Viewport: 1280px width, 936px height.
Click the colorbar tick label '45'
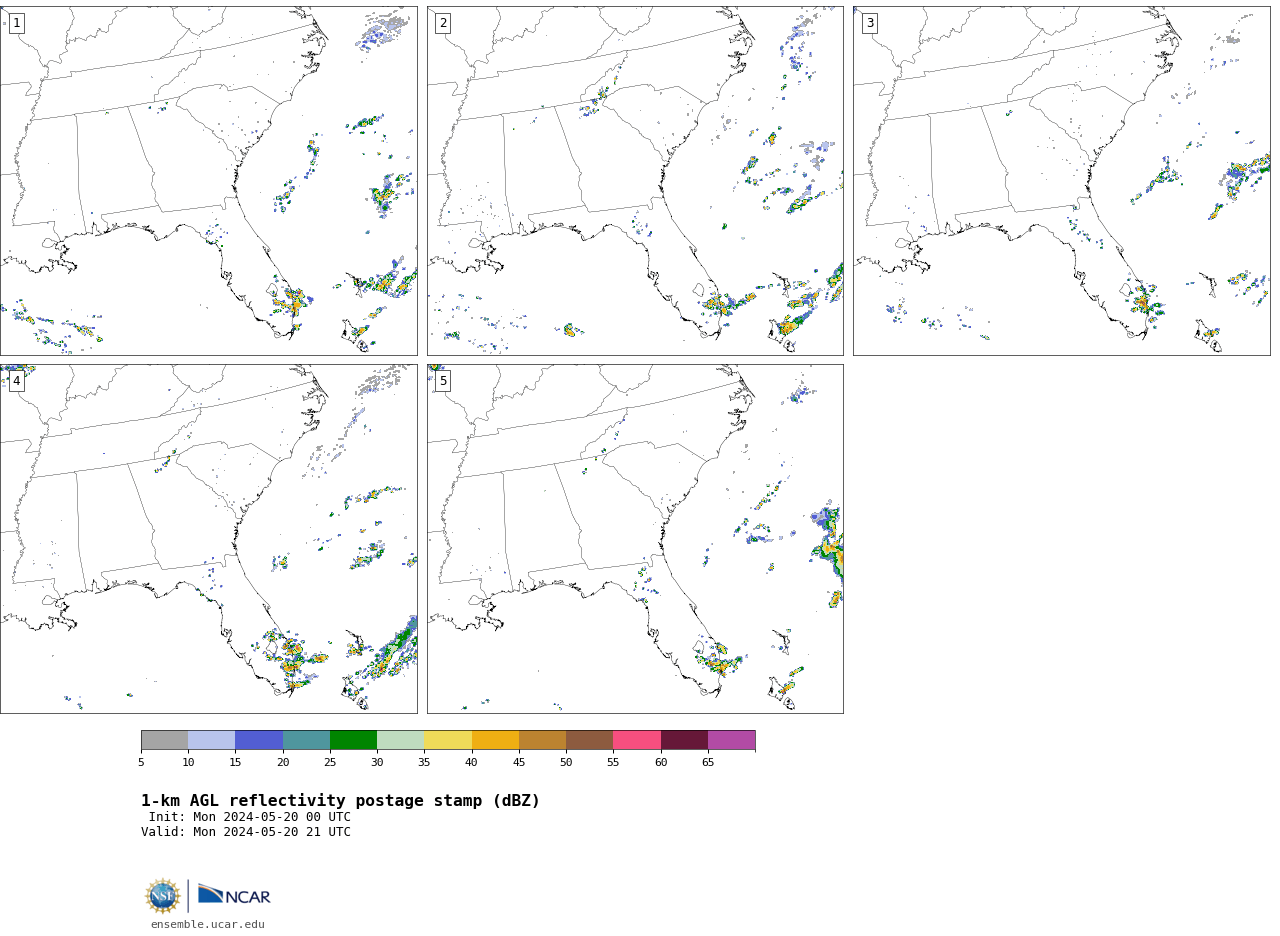point(519,763)
